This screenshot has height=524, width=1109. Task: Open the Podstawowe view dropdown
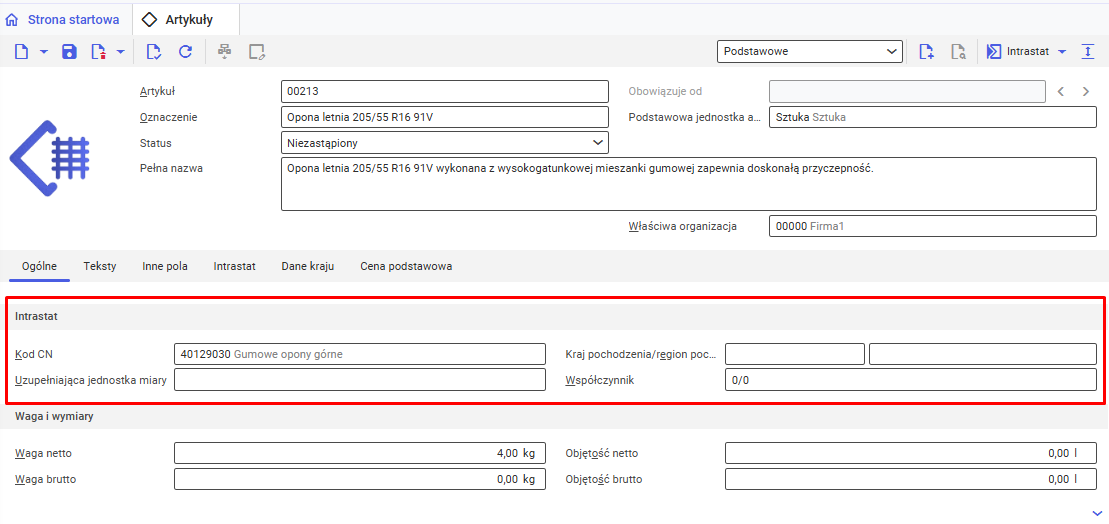pos(809,51)
